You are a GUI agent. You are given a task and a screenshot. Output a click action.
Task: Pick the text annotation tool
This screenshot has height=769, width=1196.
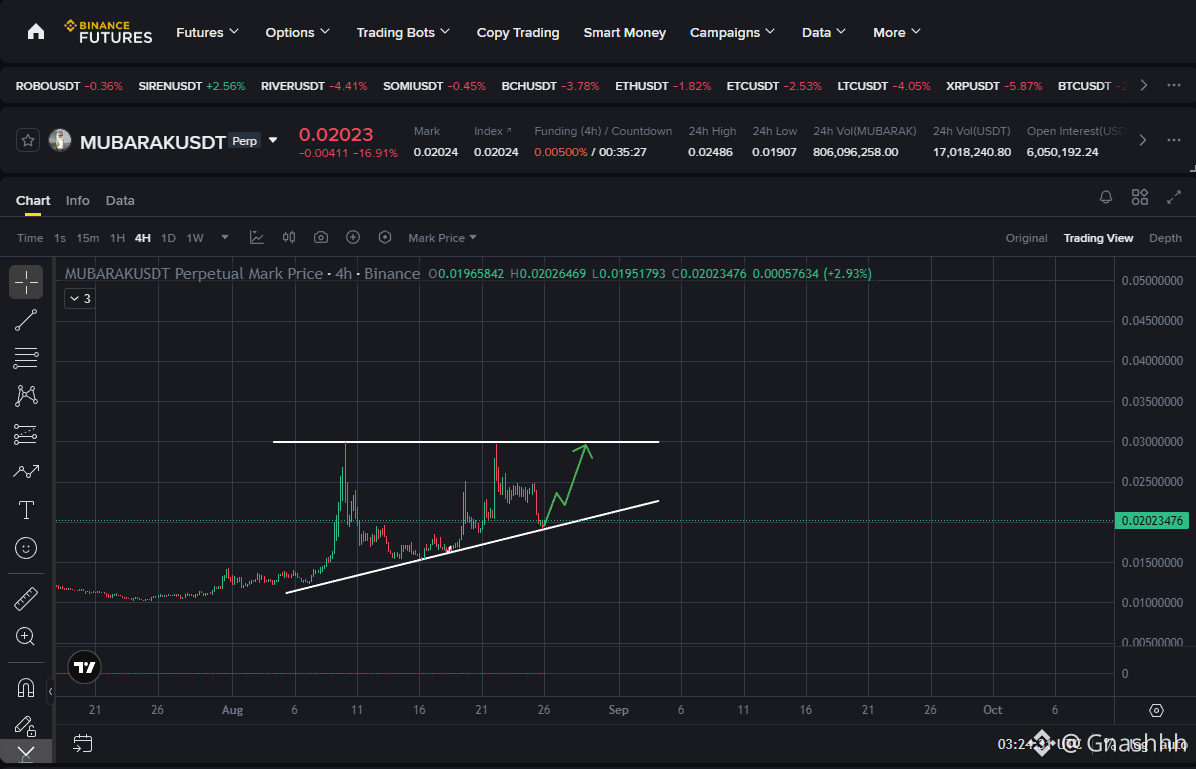click(26, 510)
